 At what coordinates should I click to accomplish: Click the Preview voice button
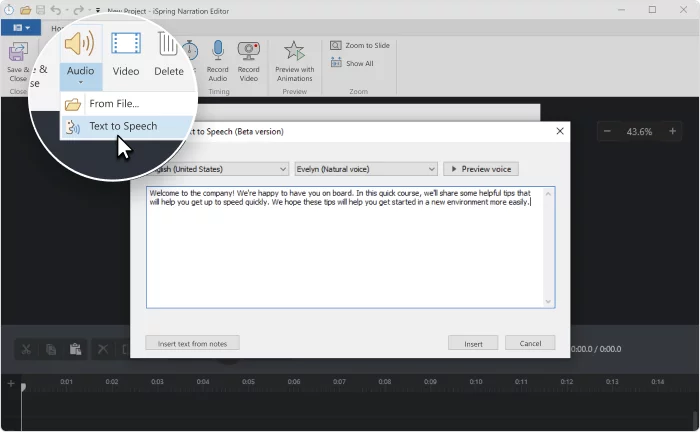click(481, 169)
